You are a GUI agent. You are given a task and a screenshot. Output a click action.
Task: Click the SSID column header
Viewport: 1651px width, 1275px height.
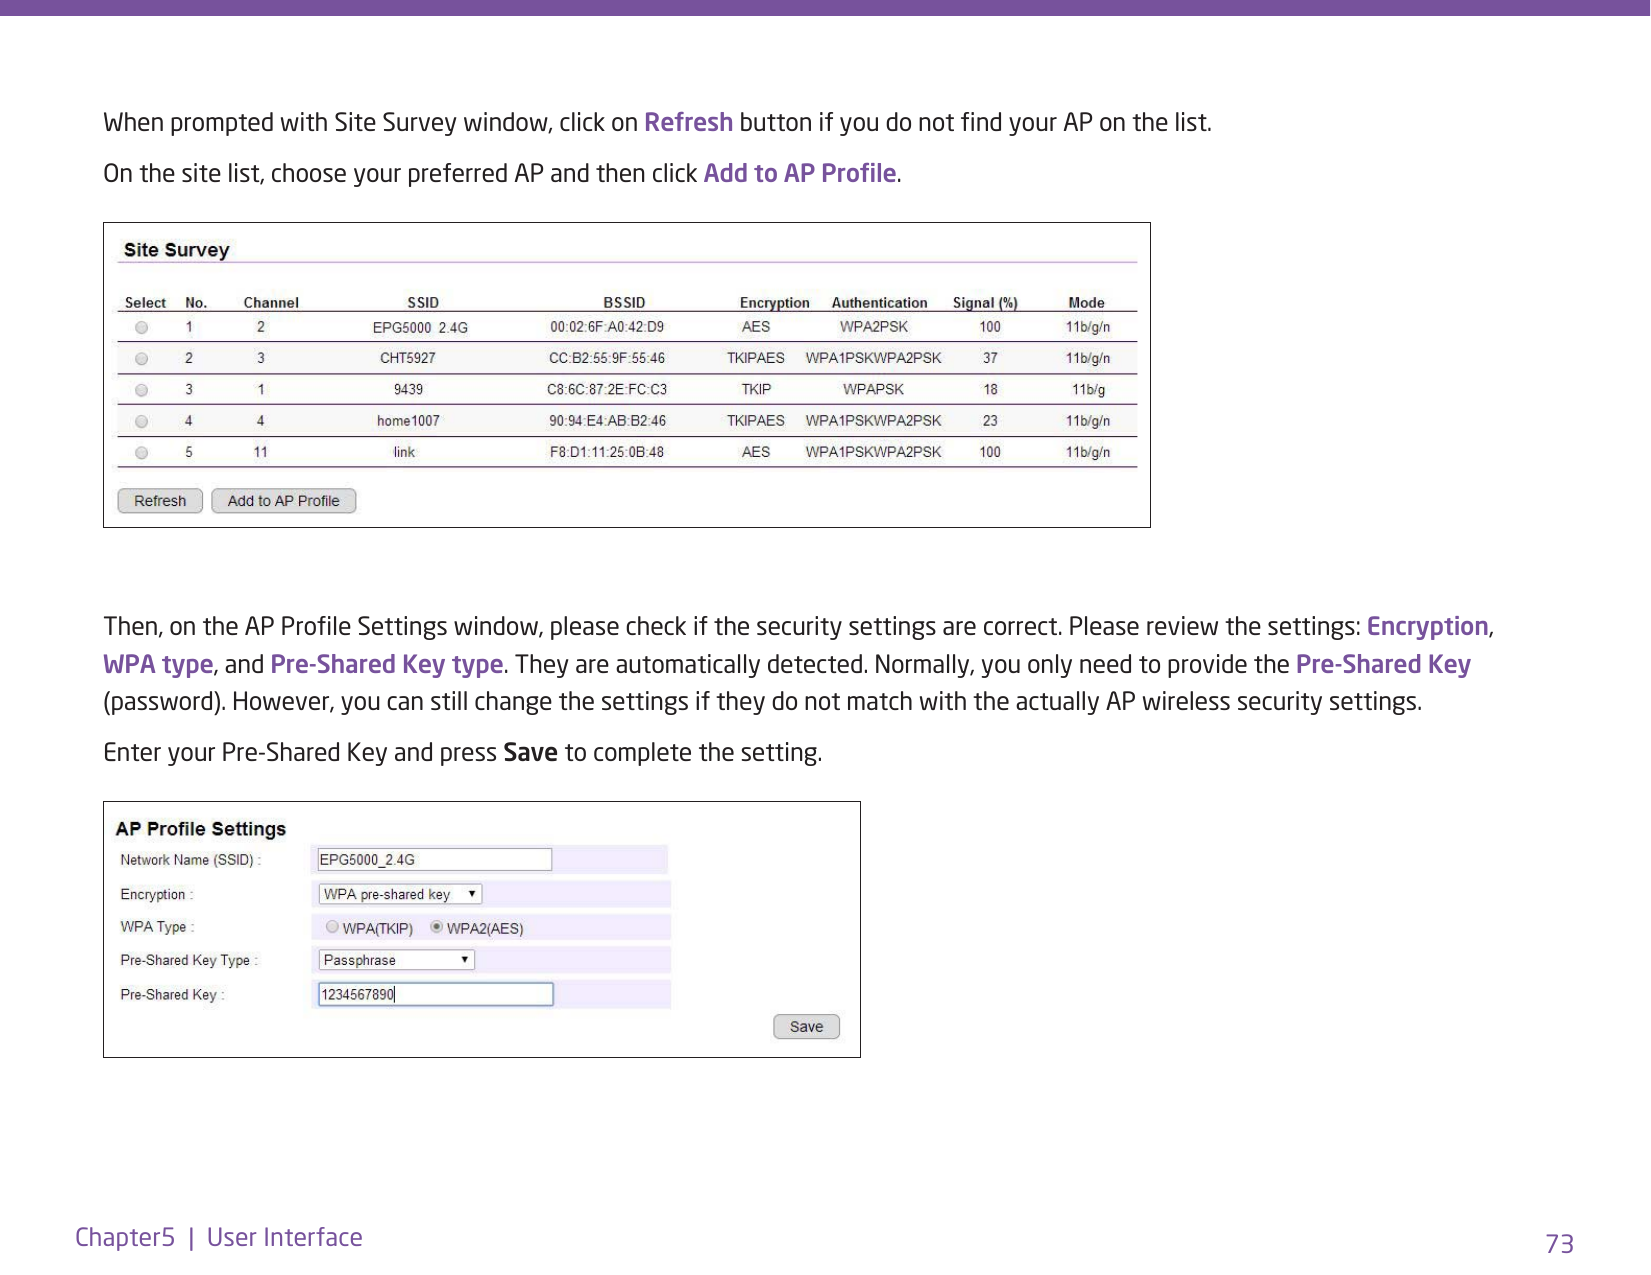click(x=423, y=303)
